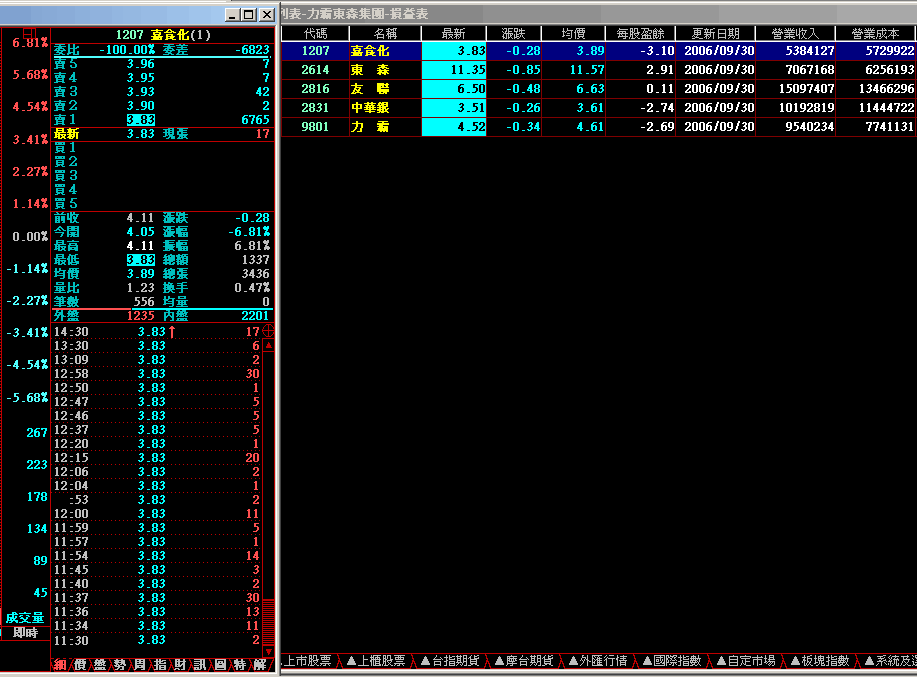Open the 板塊指數 market tab
Screen dimensions: 917x678
point(820,661)
